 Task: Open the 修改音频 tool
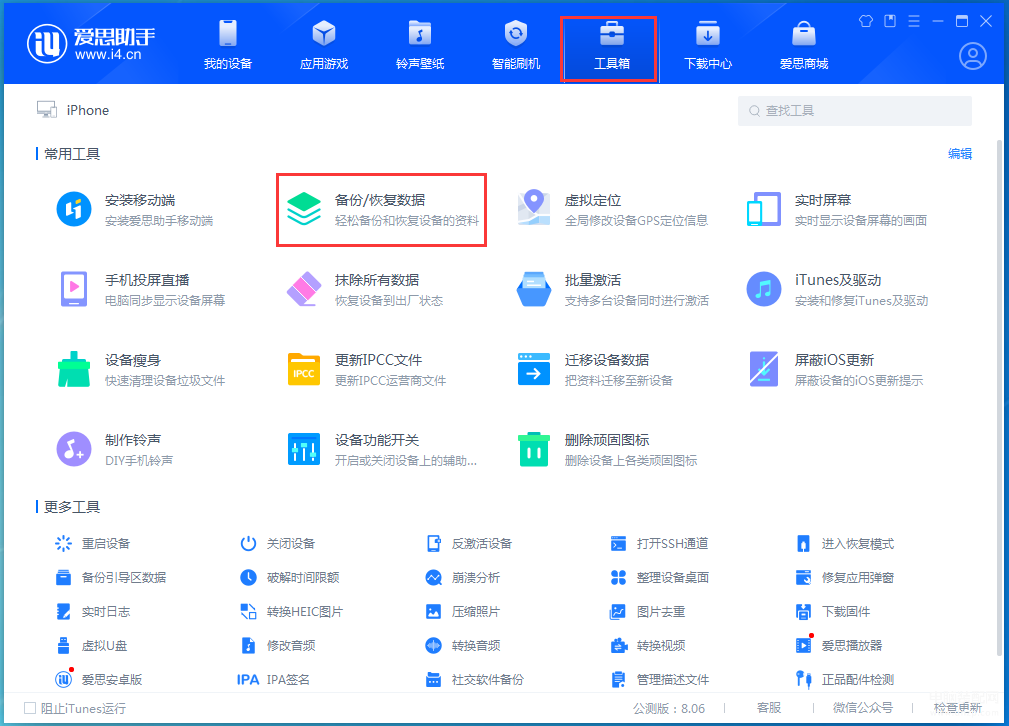click(277, 646)
